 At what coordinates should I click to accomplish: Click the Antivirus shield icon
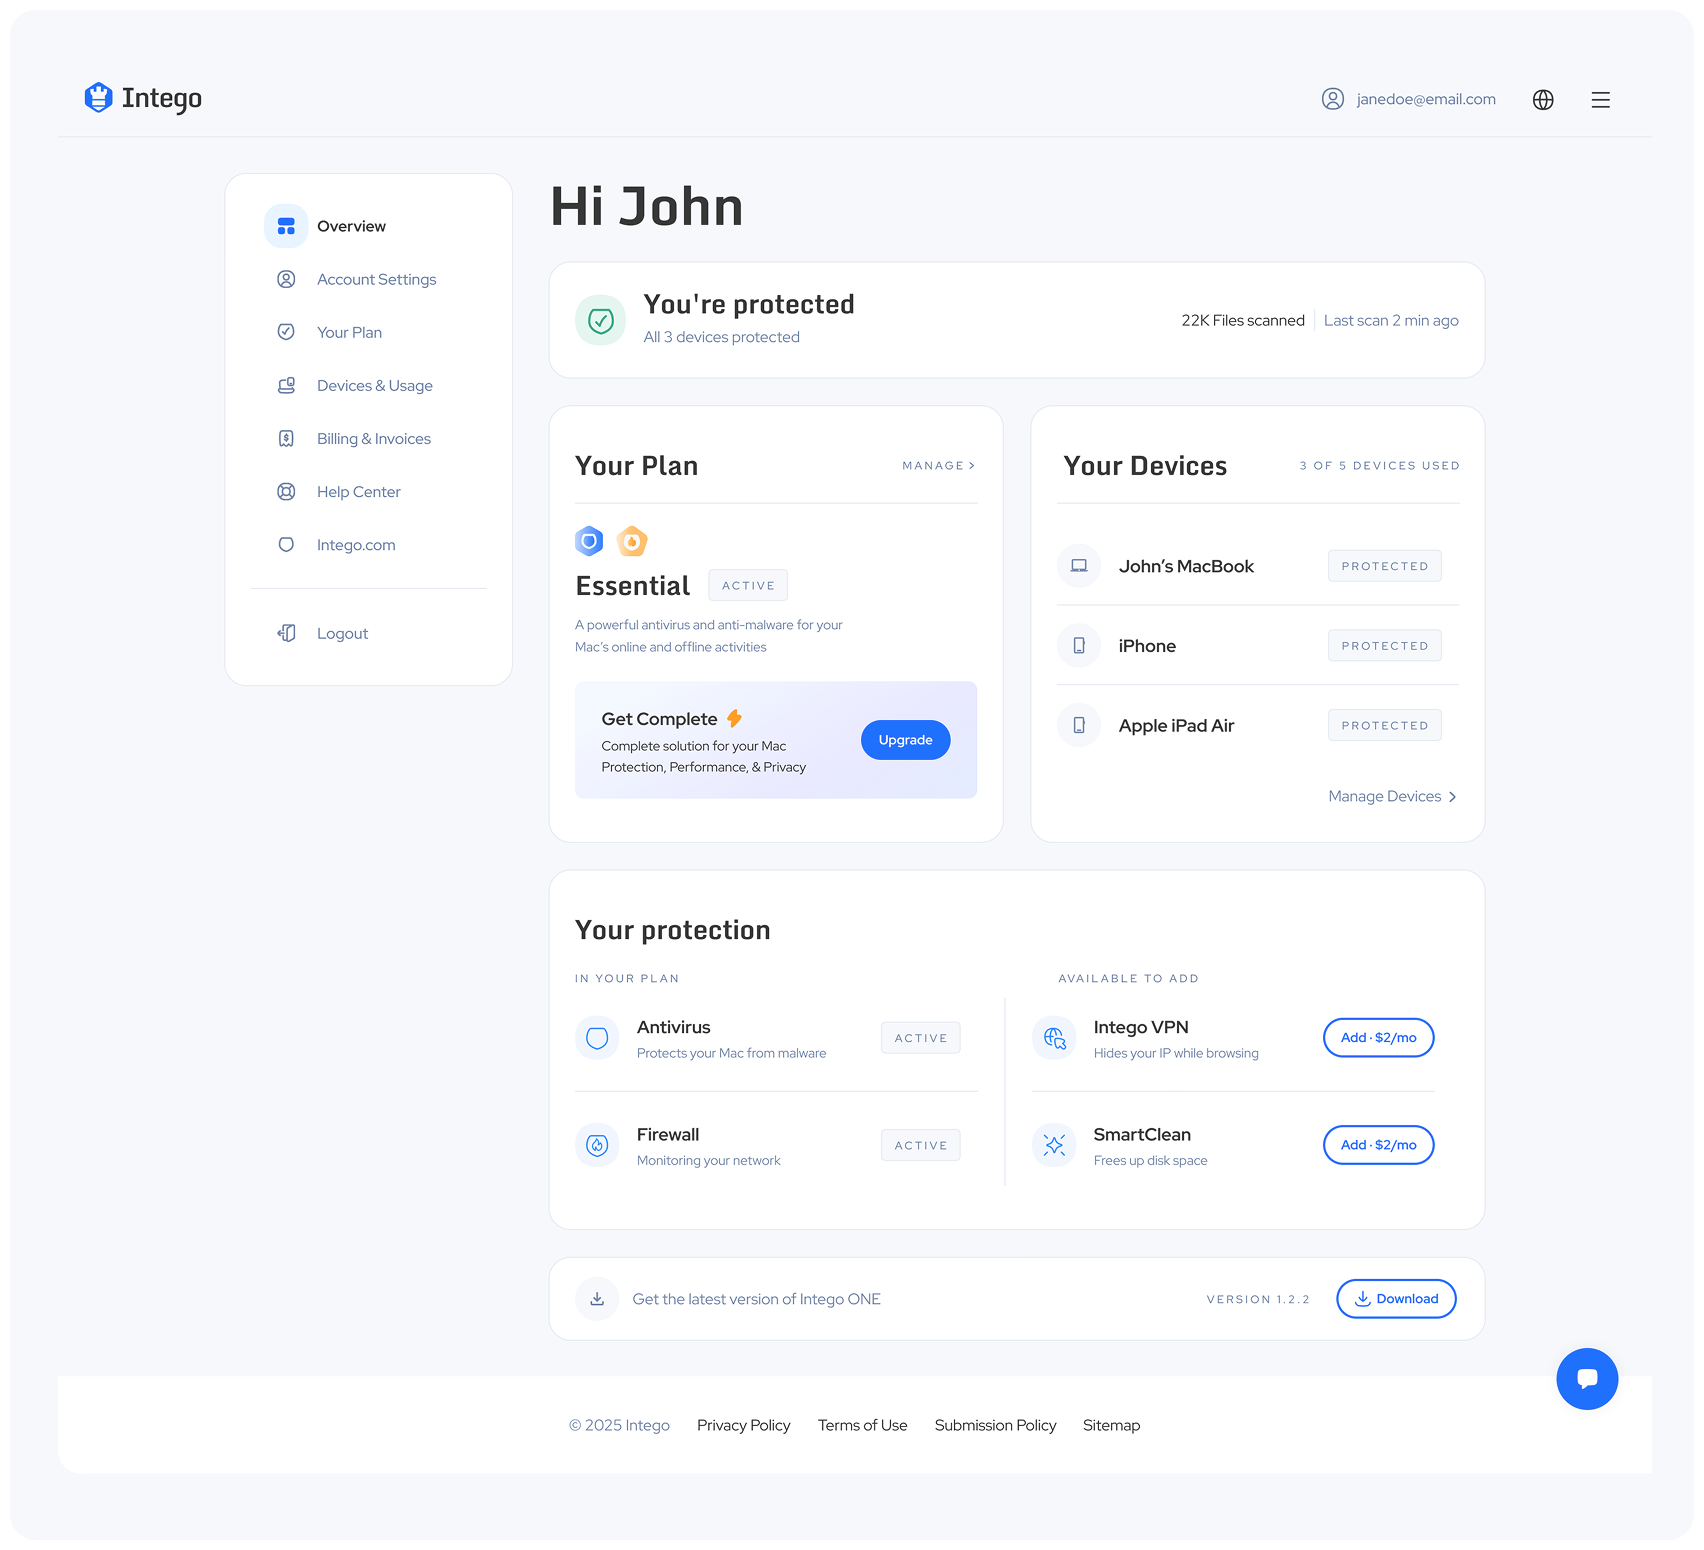click(x=597, y=1038)
